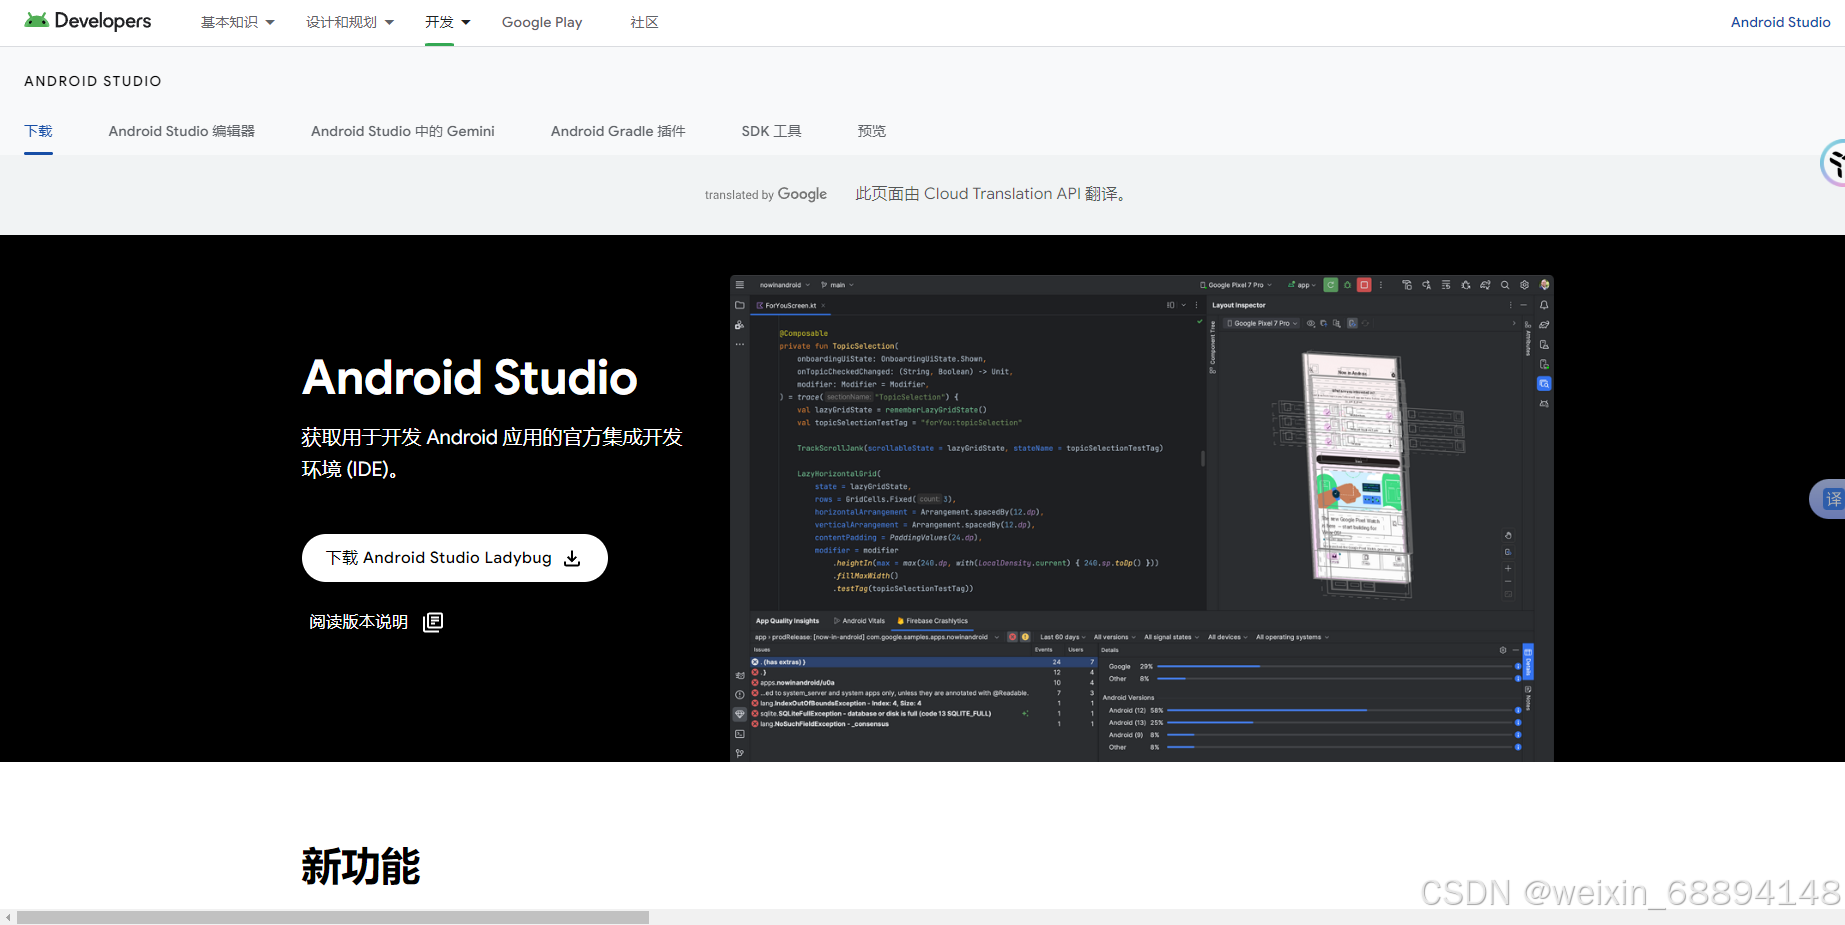The image size is (1845, 925).
Task: Click the horizontal scrollbar thumb at bottom
Action: tap(333, 917)
